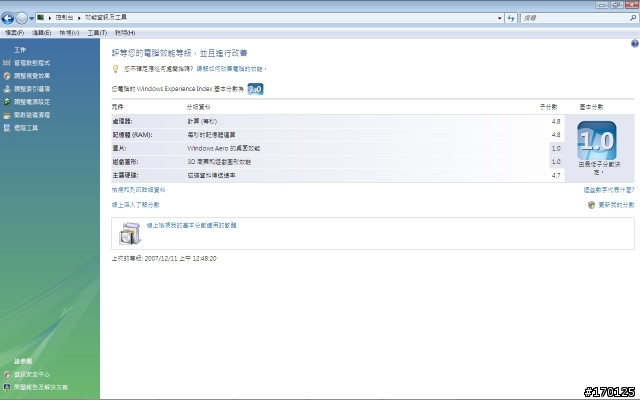Click the magnifier search icon
This screenshot has width=640, height=400.
633,18
